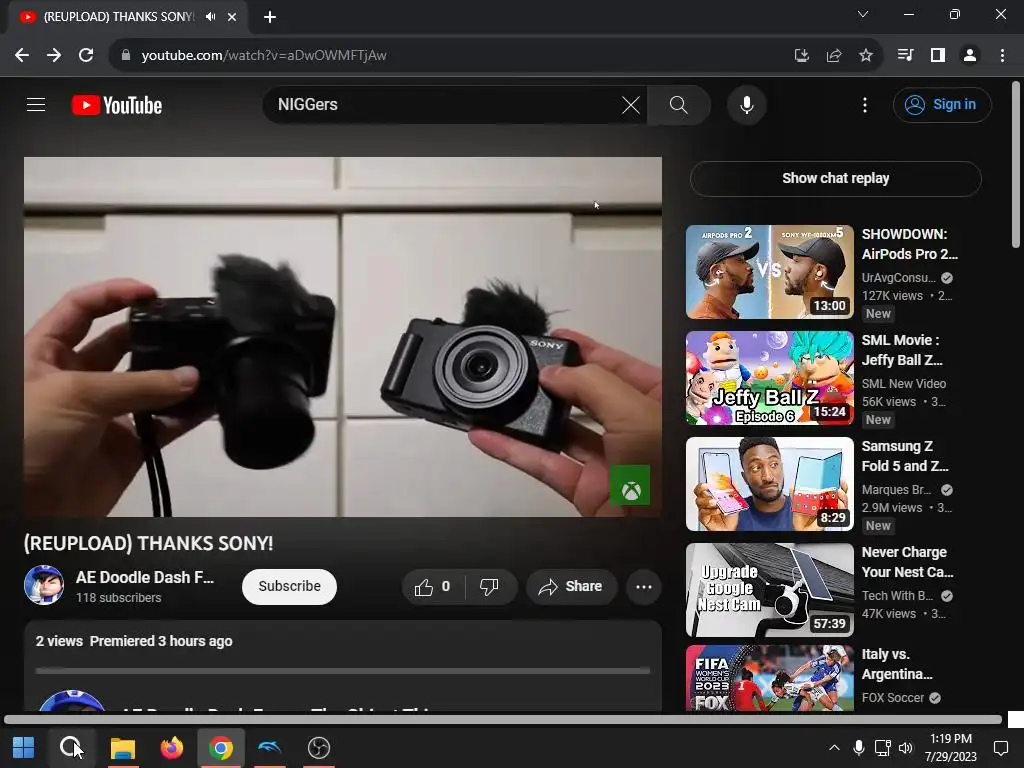Open the Chrome profile icon
This screenshot has height=768, width=1024.
[970, 56]
